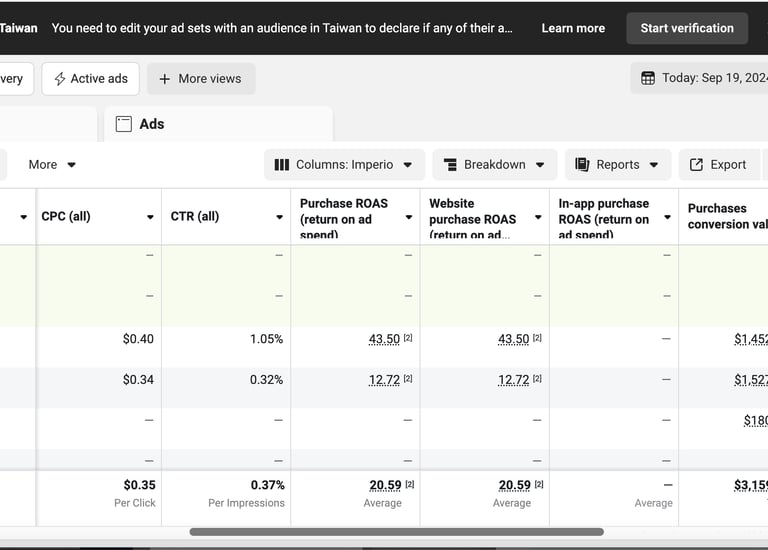The width and height of the screenshot is (768, 550).
Task: Click the lightning bolt icon on Active ads
Action: 60,79
